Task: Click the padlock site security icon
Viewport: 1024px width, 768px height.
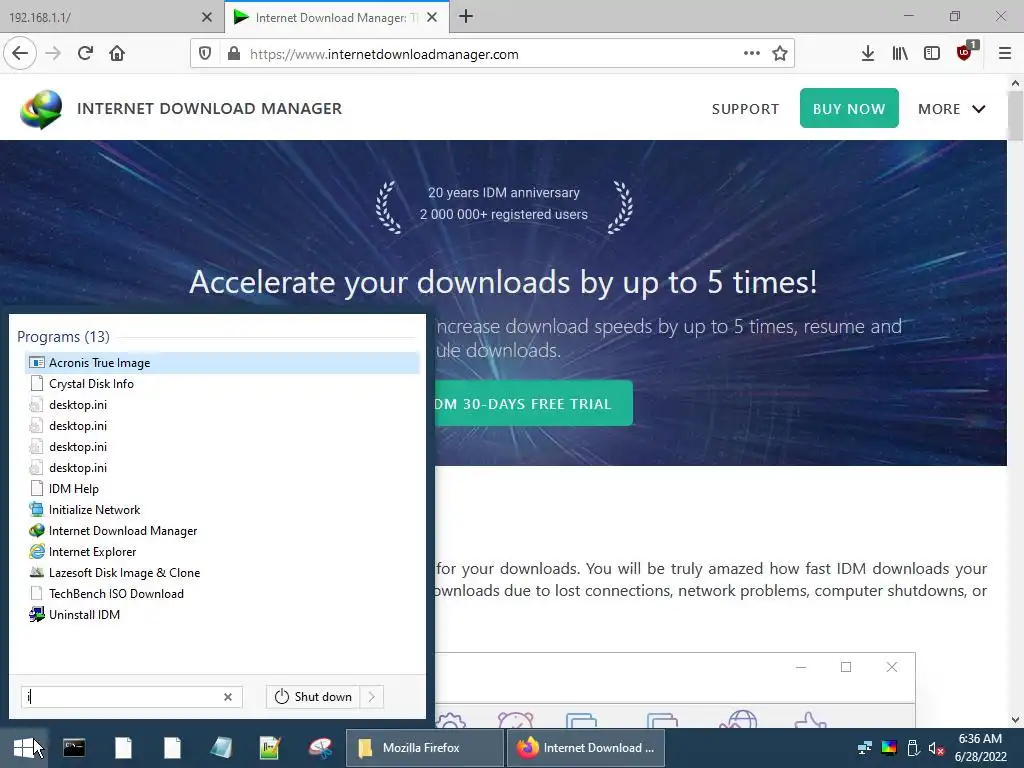Action: pyautogui.click(x=234, y=54)
